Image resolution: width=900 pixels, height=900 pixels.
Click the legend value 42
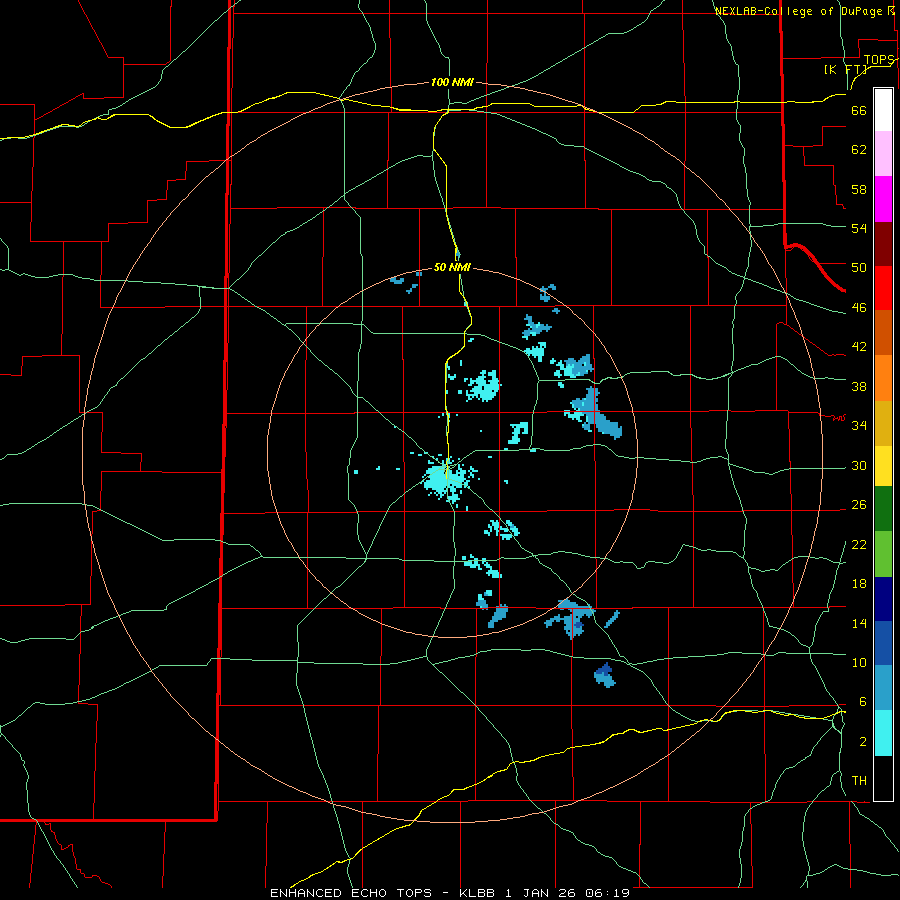pos(859,346)
